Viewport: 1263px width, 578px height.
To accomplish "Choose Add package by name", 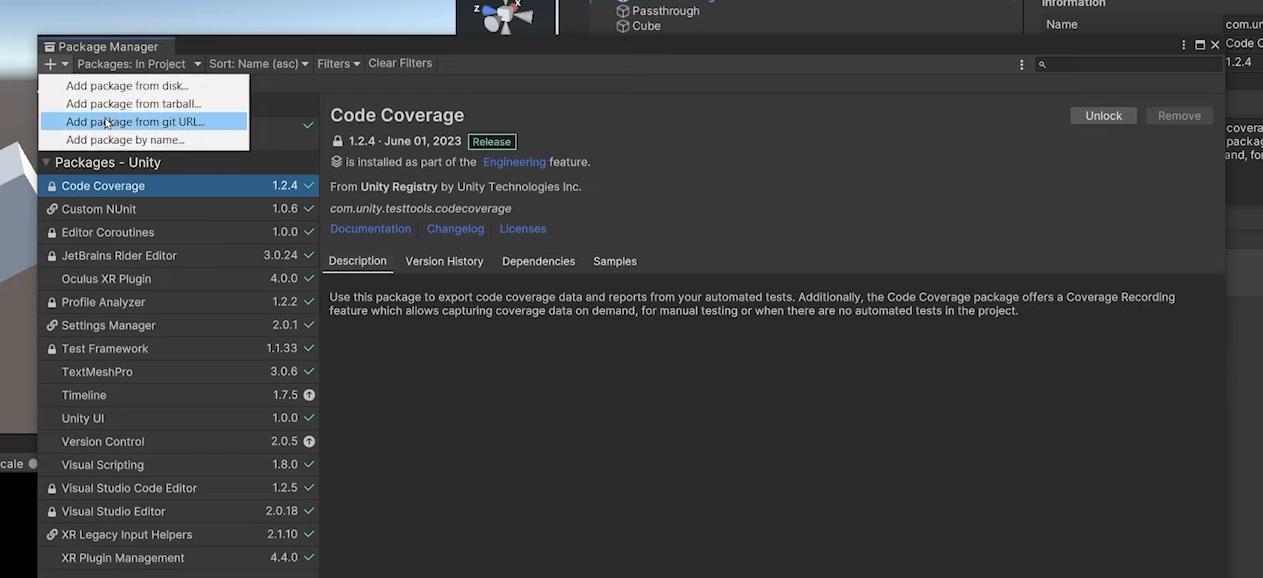I will [143, 140].
